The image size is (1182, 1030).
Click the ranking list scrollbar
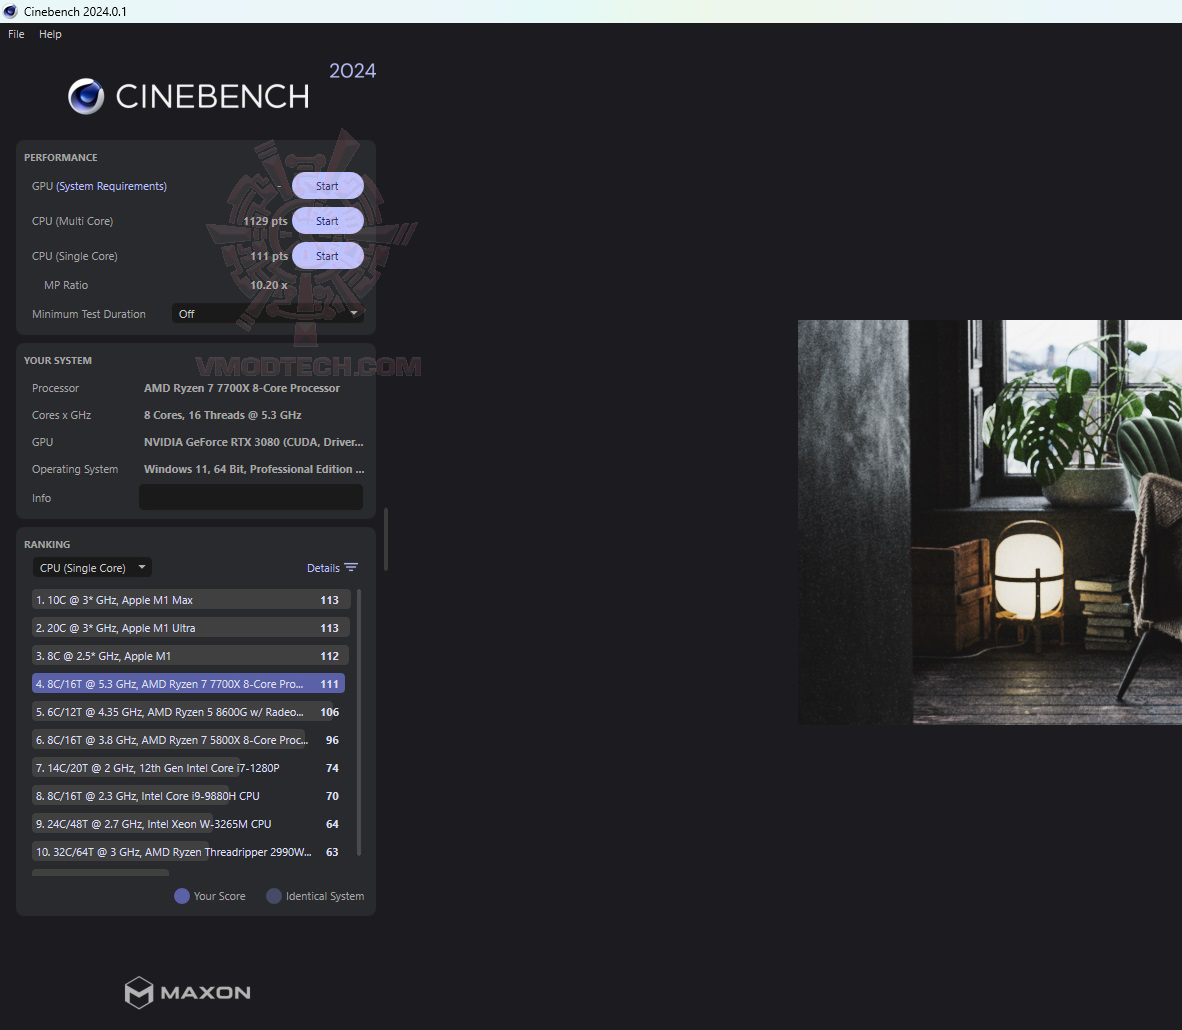tap(359, 722)
